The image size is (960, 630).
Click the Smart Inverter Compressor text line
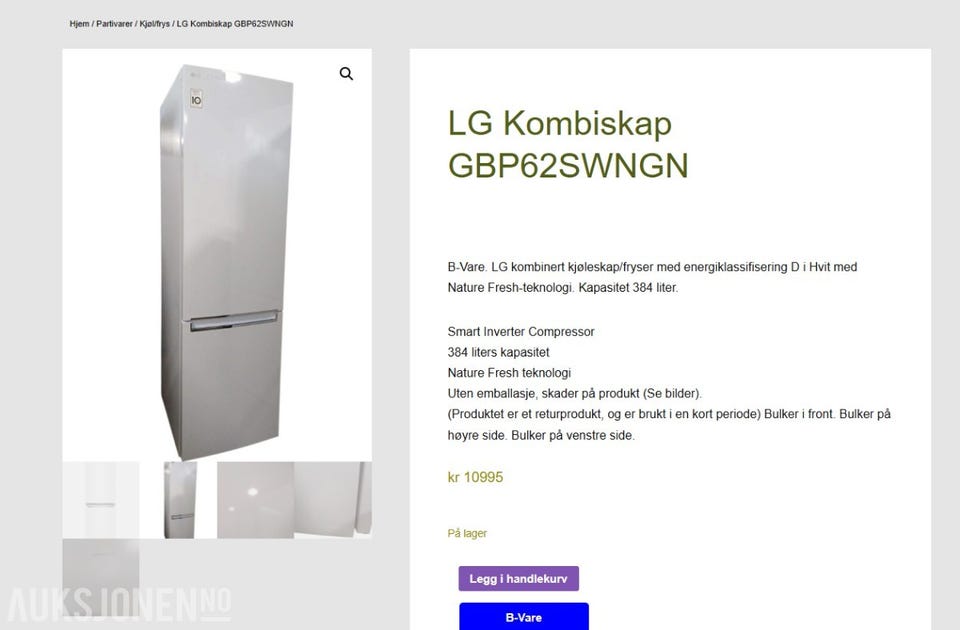click(x=521, y=332)
